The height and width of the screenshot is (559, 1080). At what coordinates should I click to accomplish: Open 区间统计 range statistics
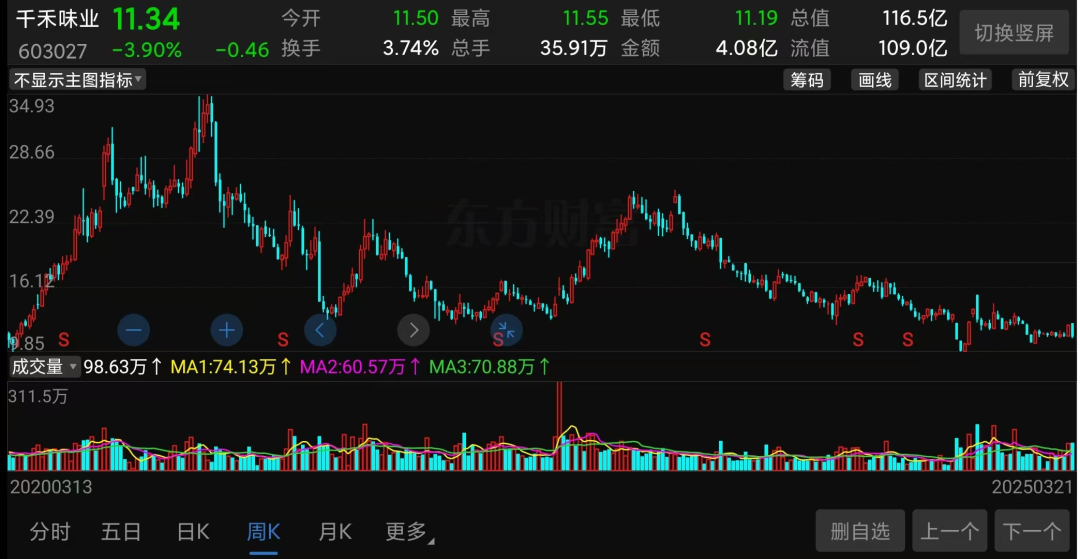click(955, 80)
